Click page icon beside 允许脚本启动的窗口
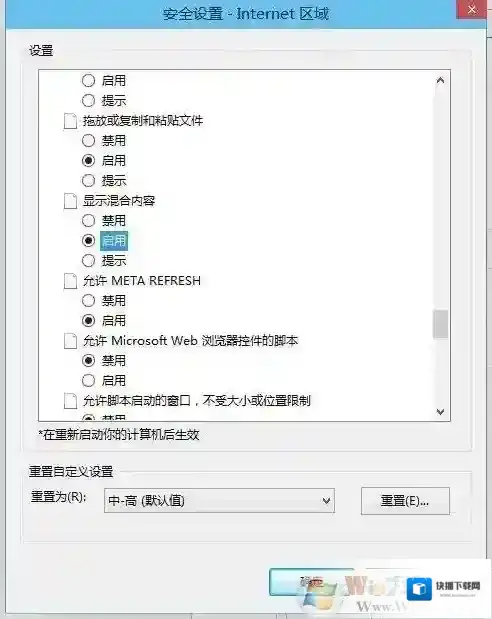The image size is (492, 619). coord(70,401)
